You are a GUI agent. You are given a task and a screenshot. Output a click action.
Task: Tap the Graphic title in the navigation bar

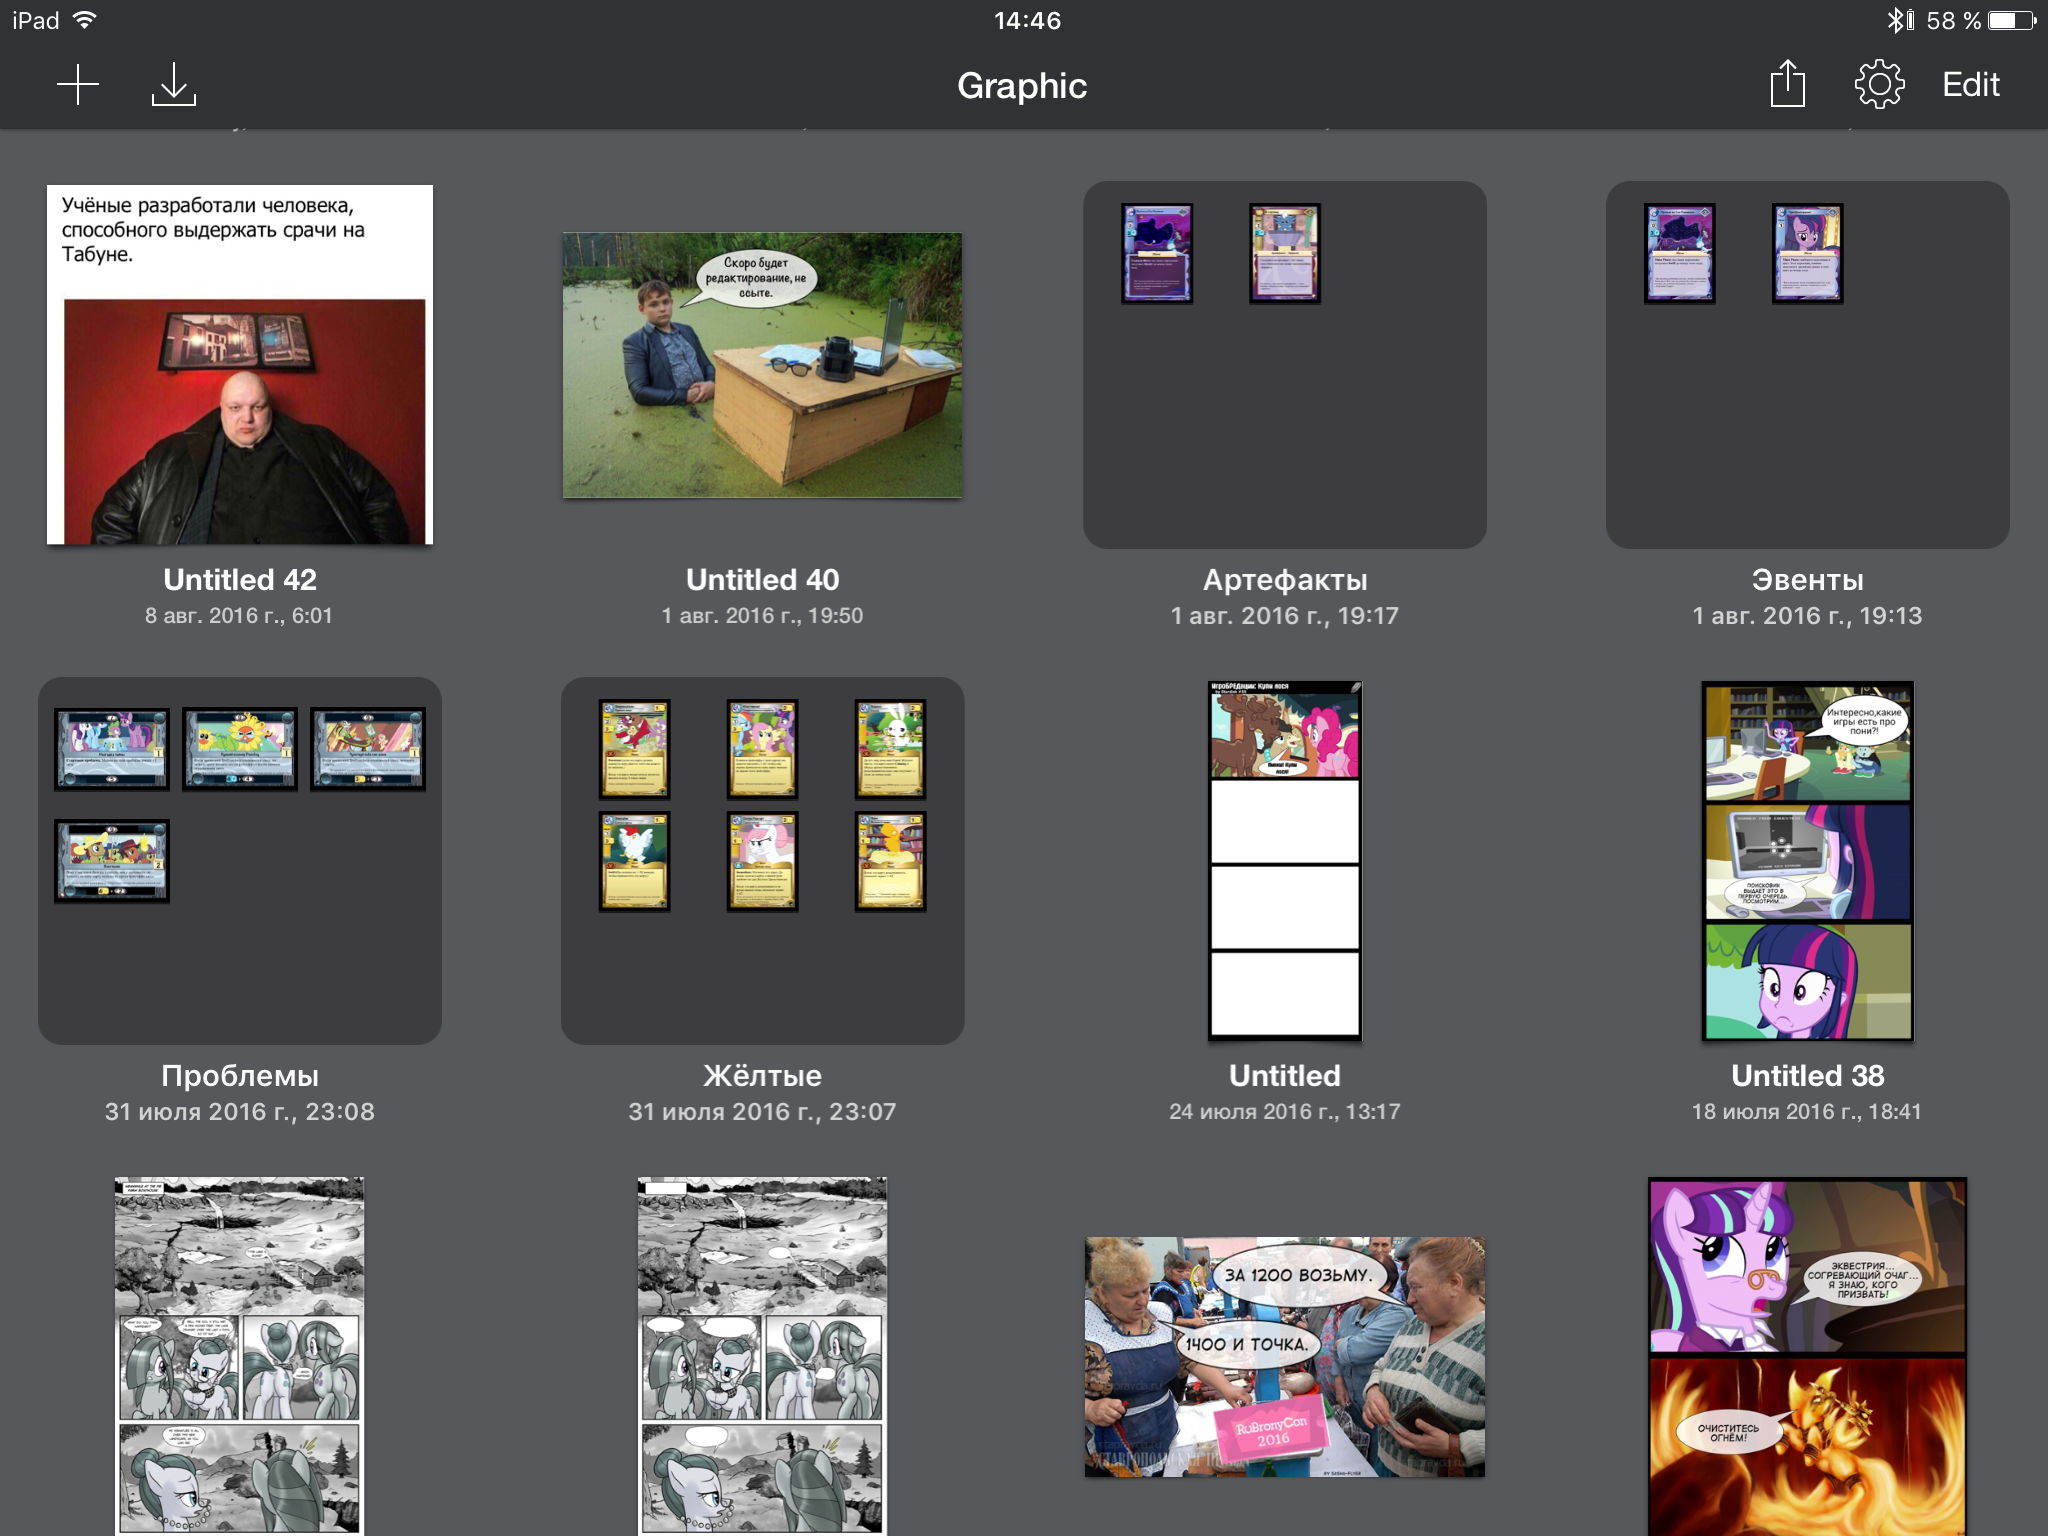[1022, 86]
